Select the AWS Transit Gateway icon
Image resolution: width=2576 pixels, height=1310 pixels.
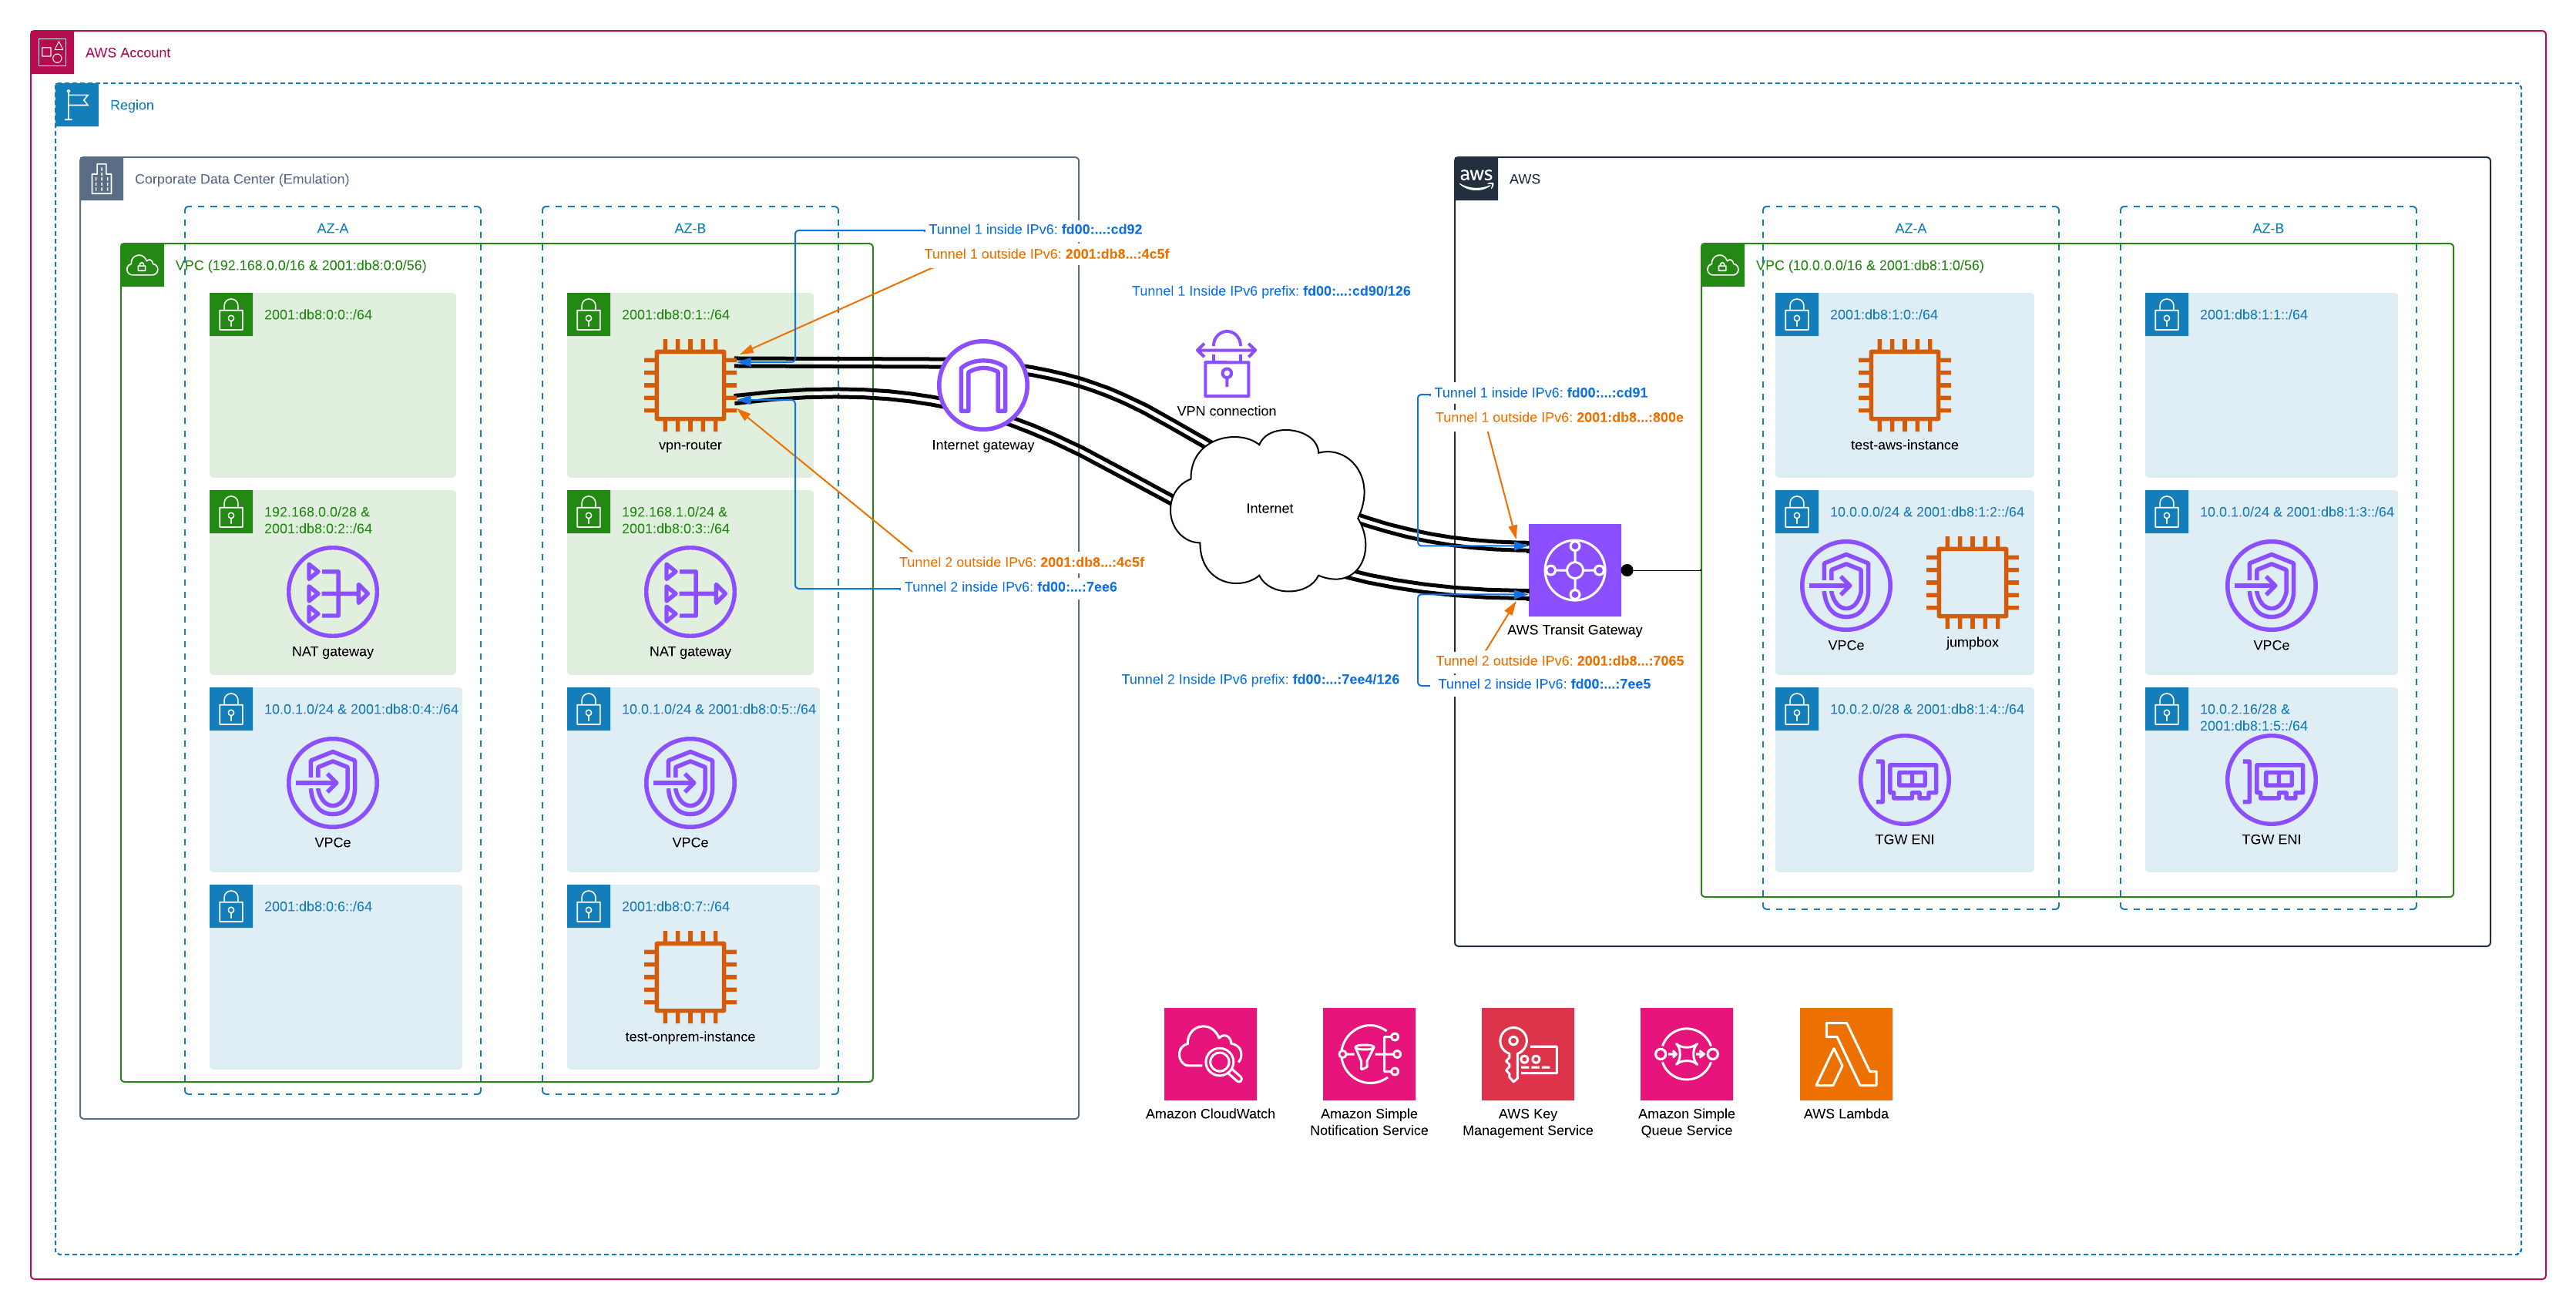tap(1574, 570)
